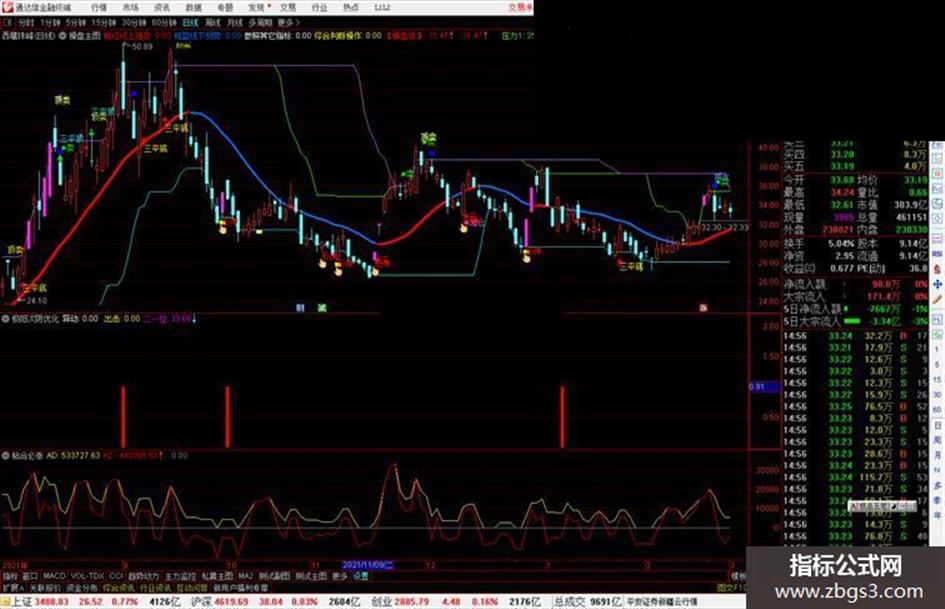The image size is (945, 609).
Task: Open the 资讯 menu
Action: coord(162,7)
